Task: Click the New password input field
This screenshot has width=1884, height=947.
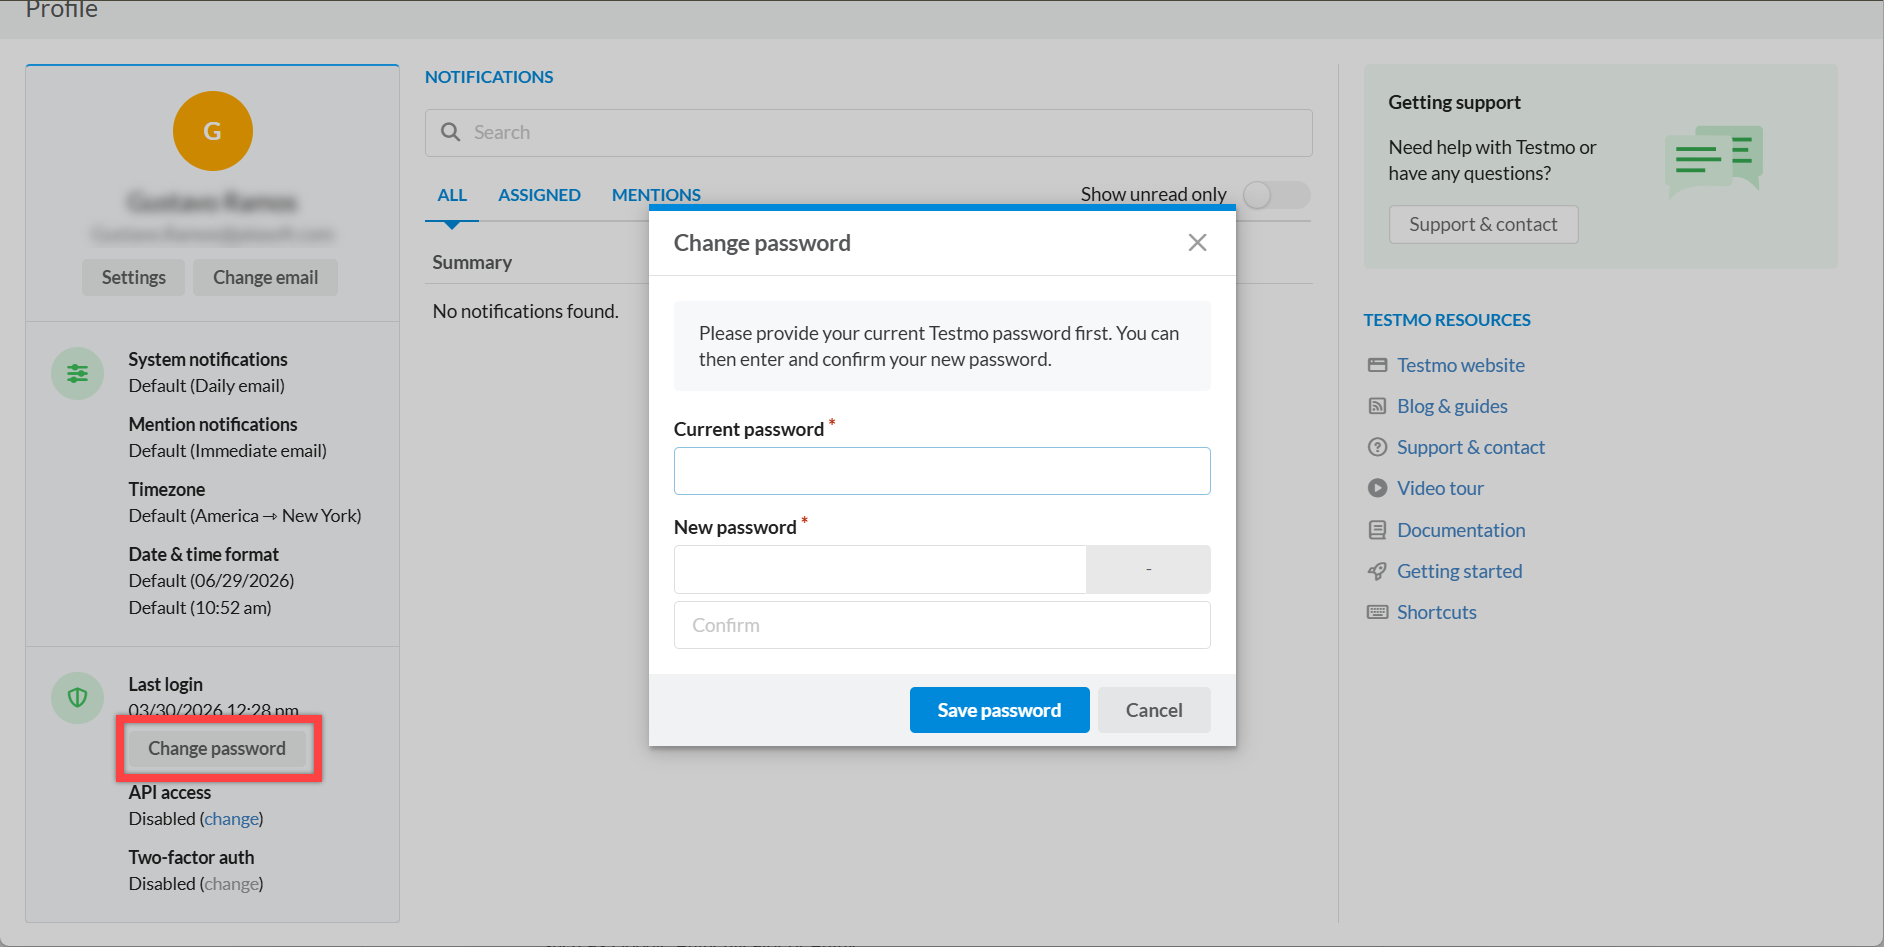Action: pos(880,569)
